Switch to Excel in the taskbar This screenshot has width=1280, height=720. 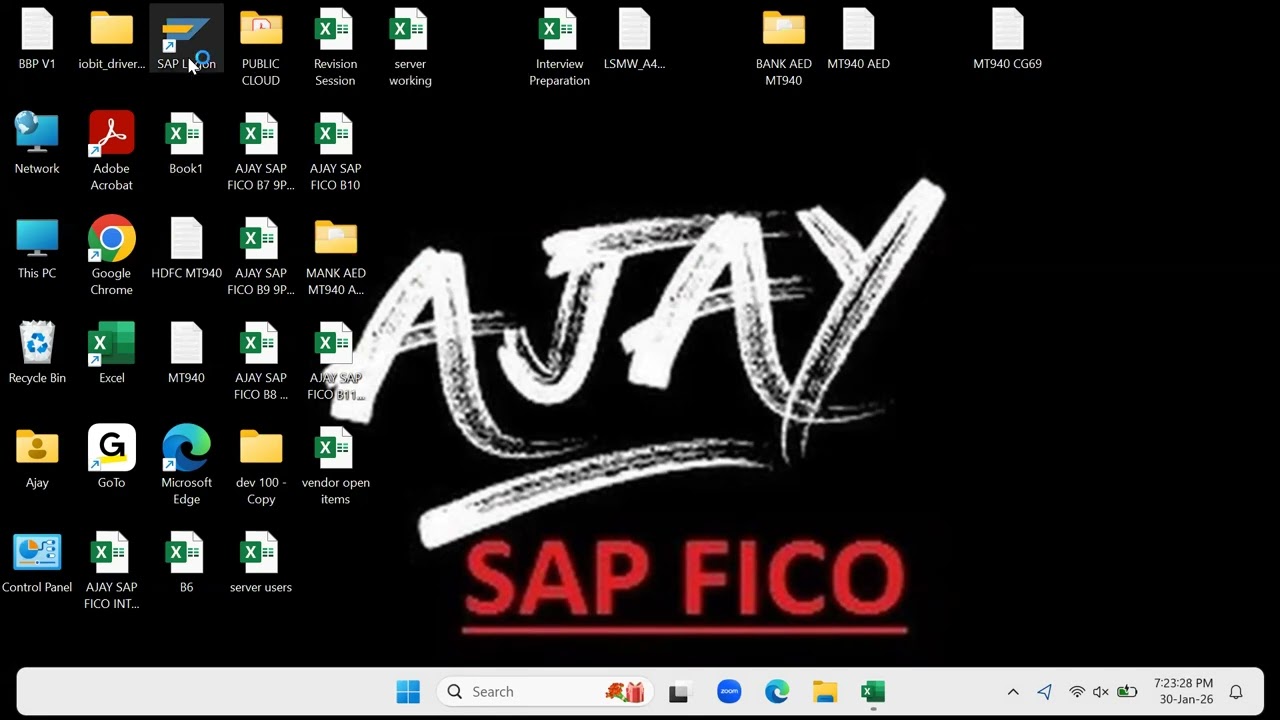click(873, 692)
